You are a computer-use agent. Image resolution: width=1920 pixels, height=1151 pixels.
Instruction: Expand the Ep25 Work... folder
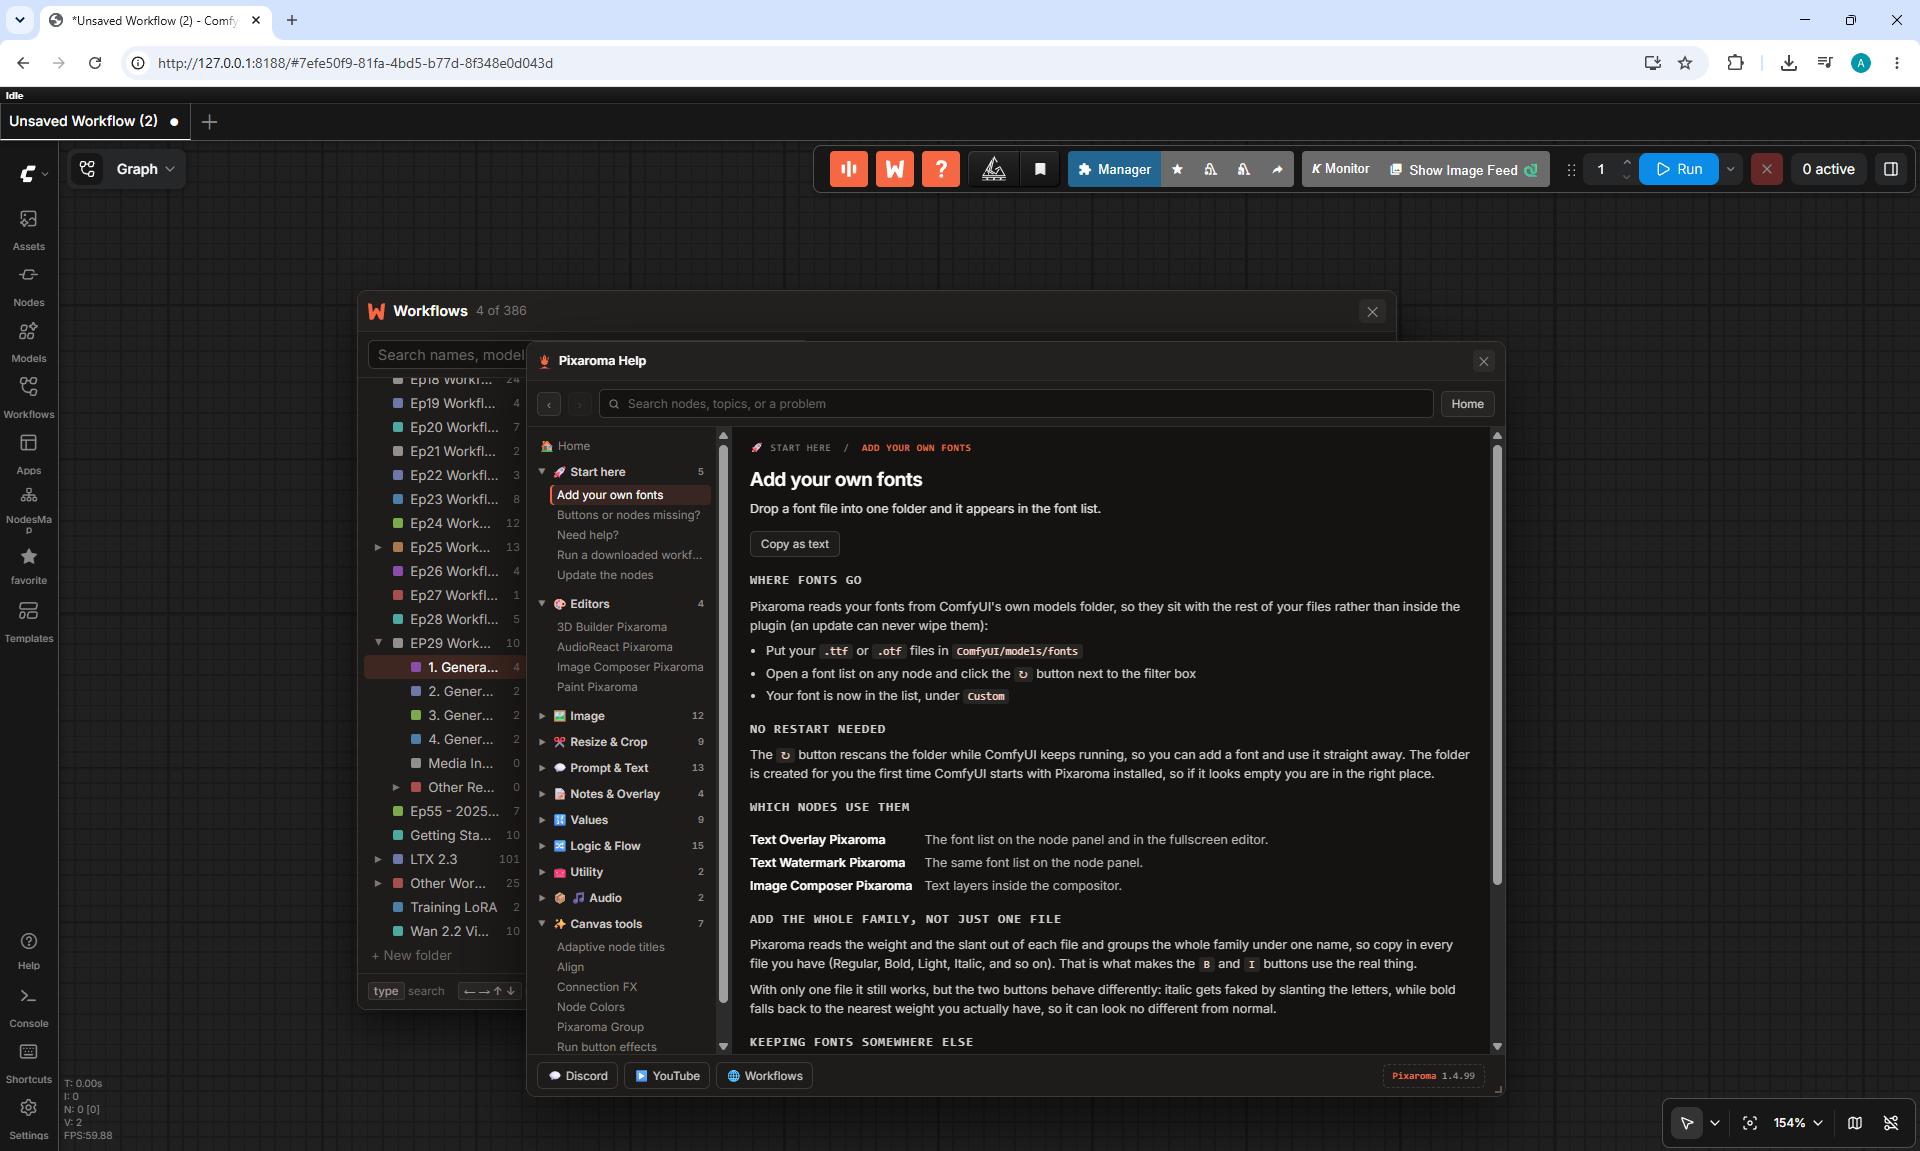coord(378,547)
